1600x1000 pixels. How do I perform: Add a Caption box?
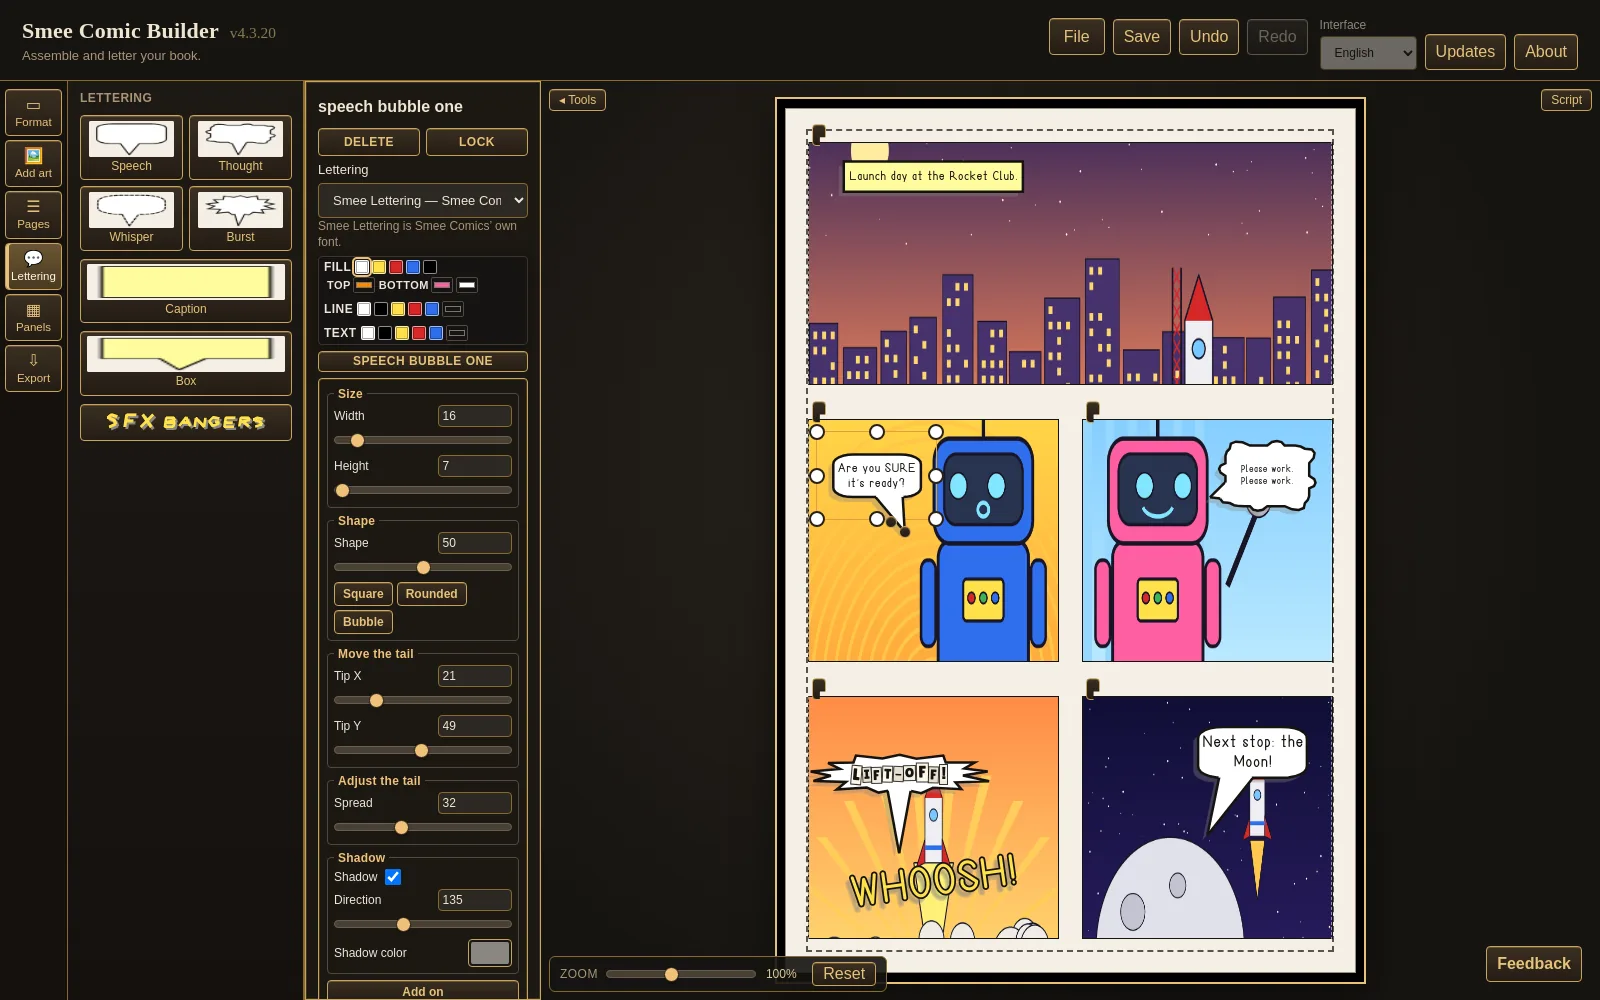[186, 290]
